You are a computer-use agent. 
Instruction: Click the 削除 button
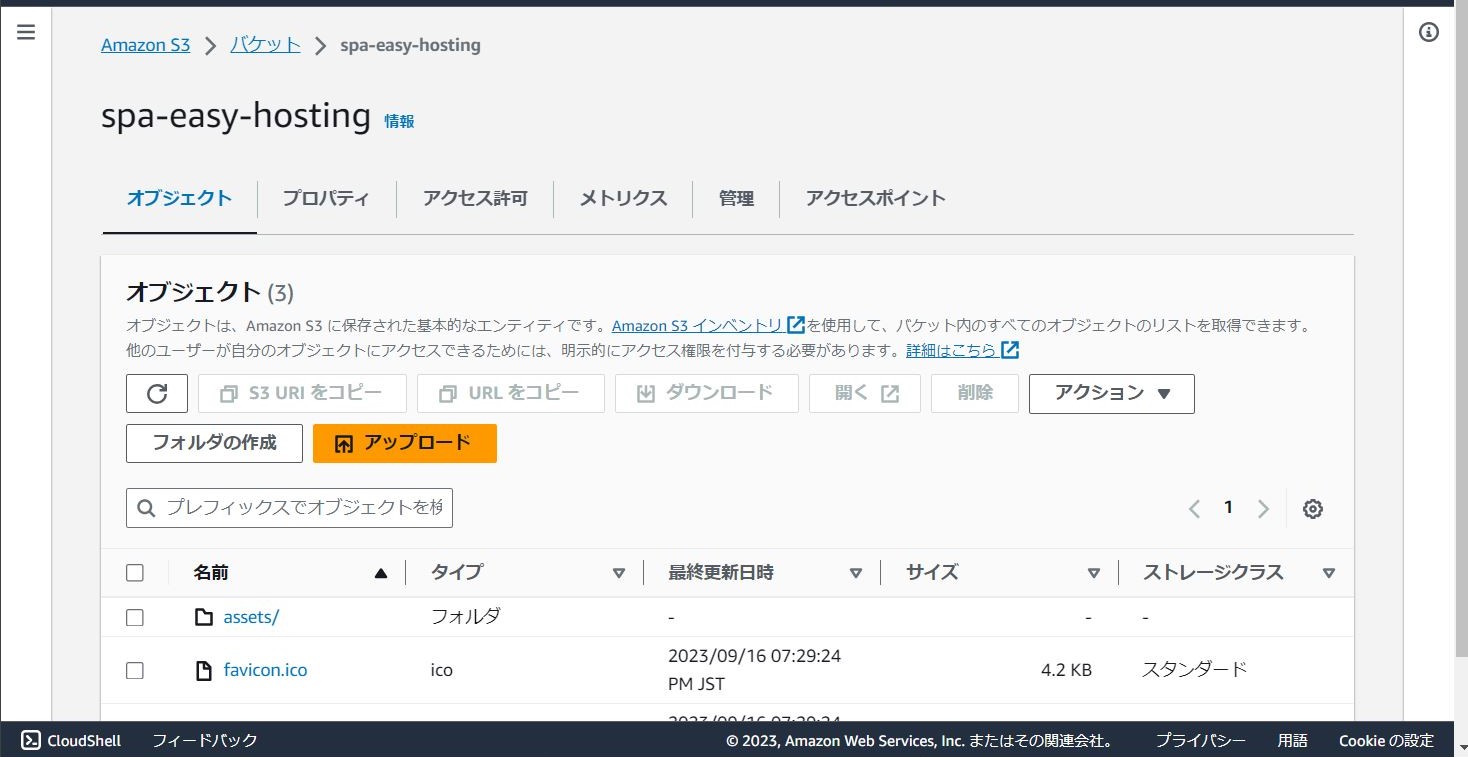[x=975, y=393]
